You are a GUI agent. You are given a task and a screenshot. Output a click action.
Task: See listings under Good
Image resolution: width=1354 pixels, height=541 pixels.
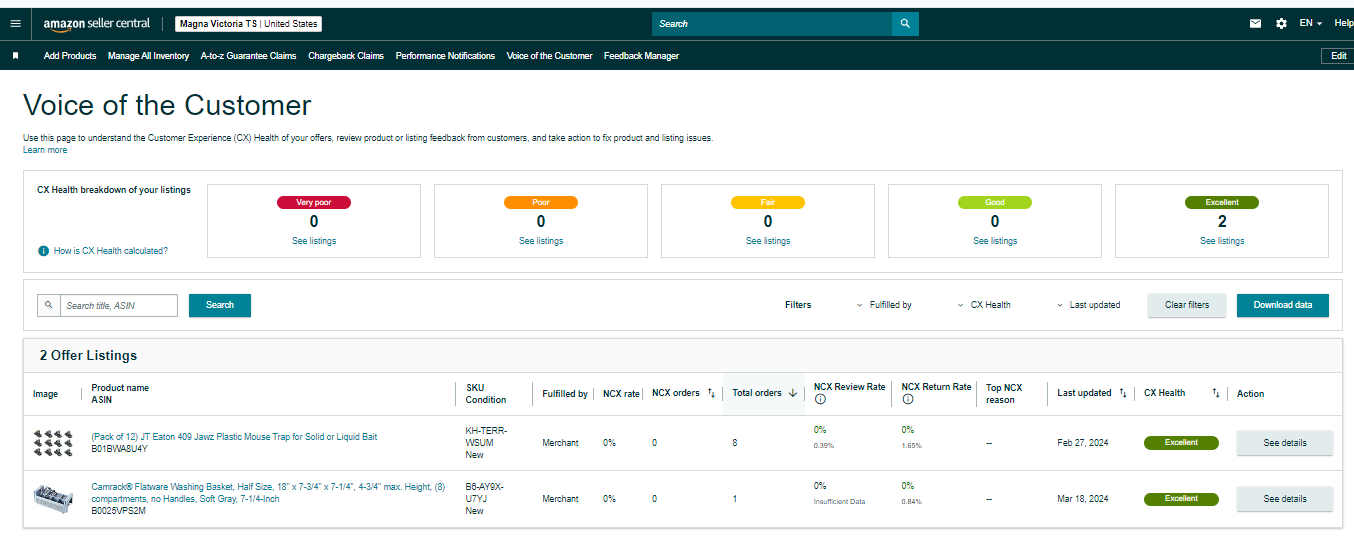click(x=995, y=241)
